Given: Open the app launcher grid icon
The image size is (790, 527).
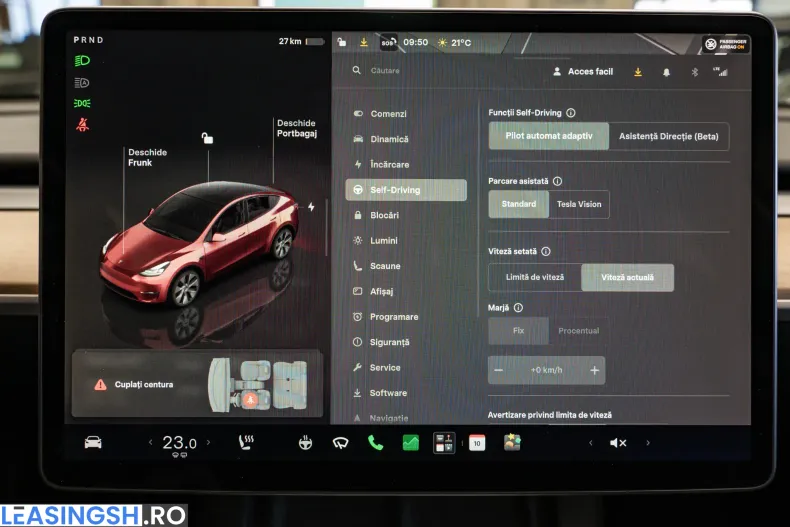Looking at the screenshot, I should (444, 443).
